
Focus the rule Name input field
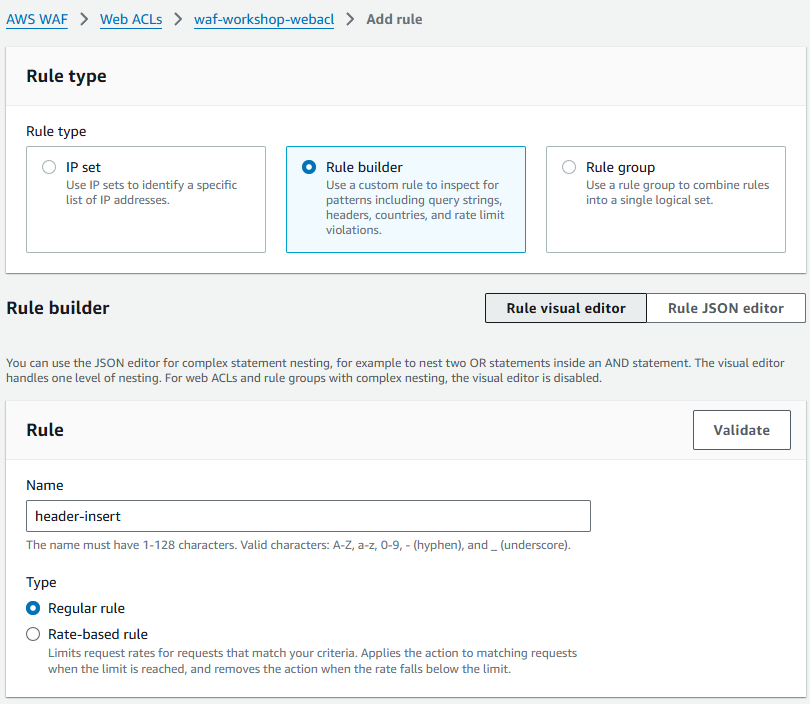(x=308, y=516)
